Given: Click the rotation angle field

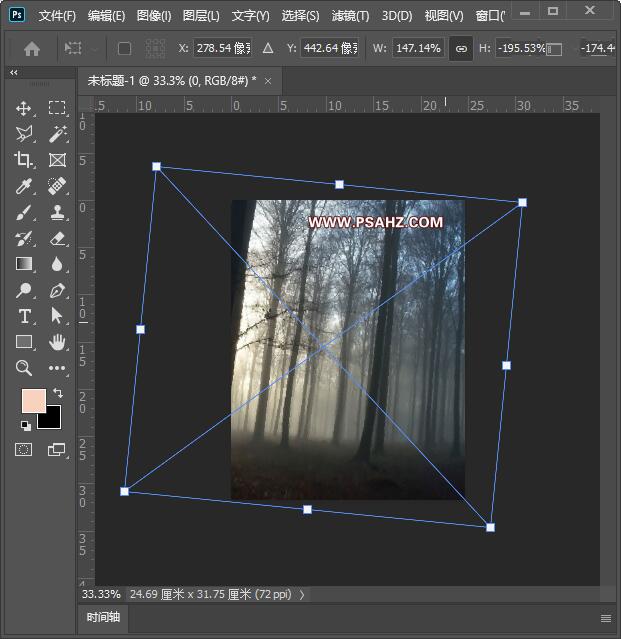Looking at the screenshot, I should (x=597, y=48).
